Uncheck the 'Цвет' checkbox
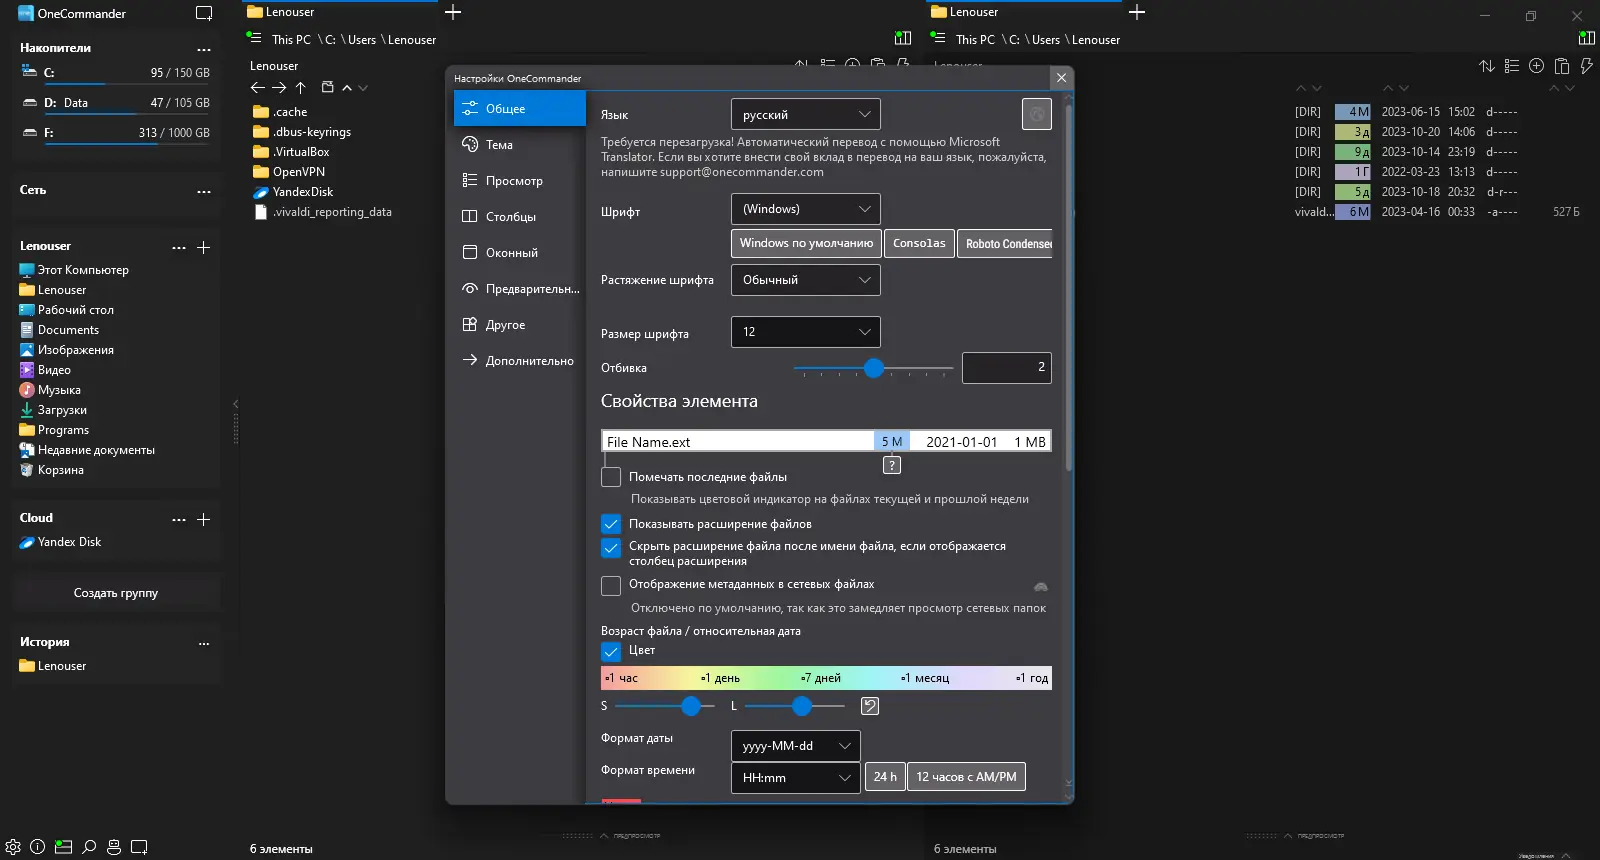This screenshot has height=860, width=1600. tap(611, 651)
